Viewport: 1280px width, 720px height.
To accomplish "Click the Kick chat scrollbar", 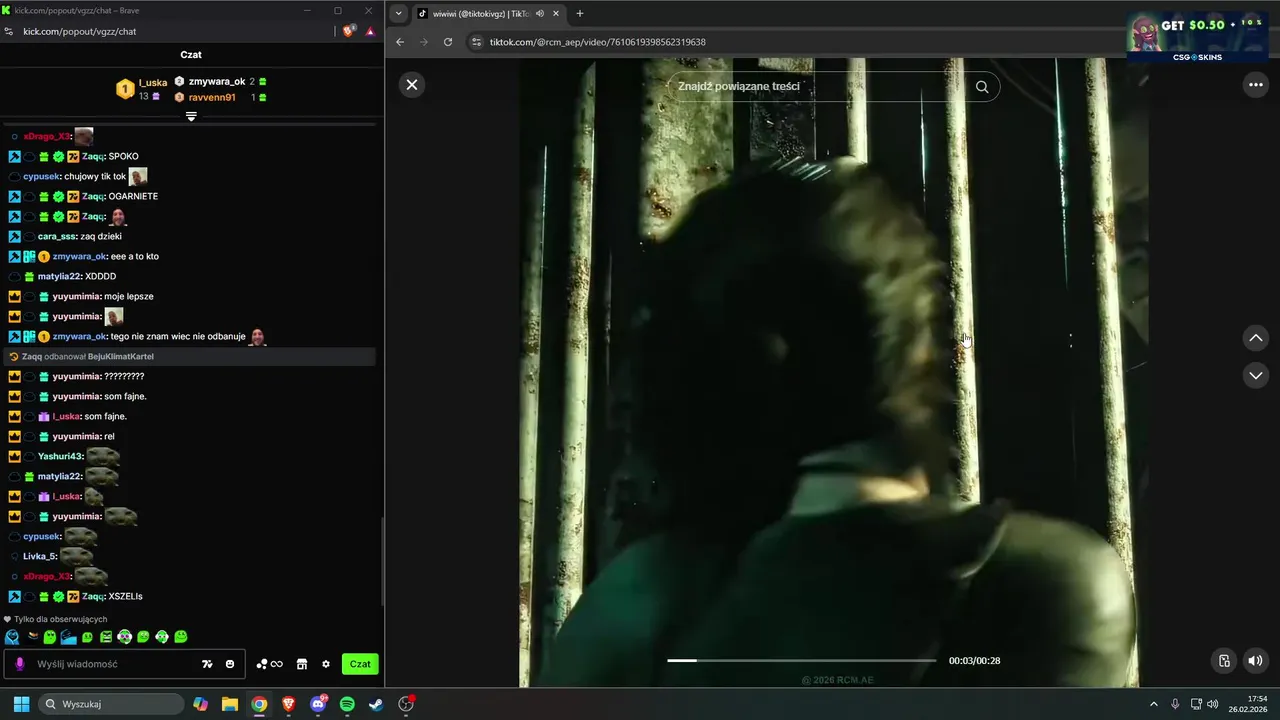I will tap(383, 560).
